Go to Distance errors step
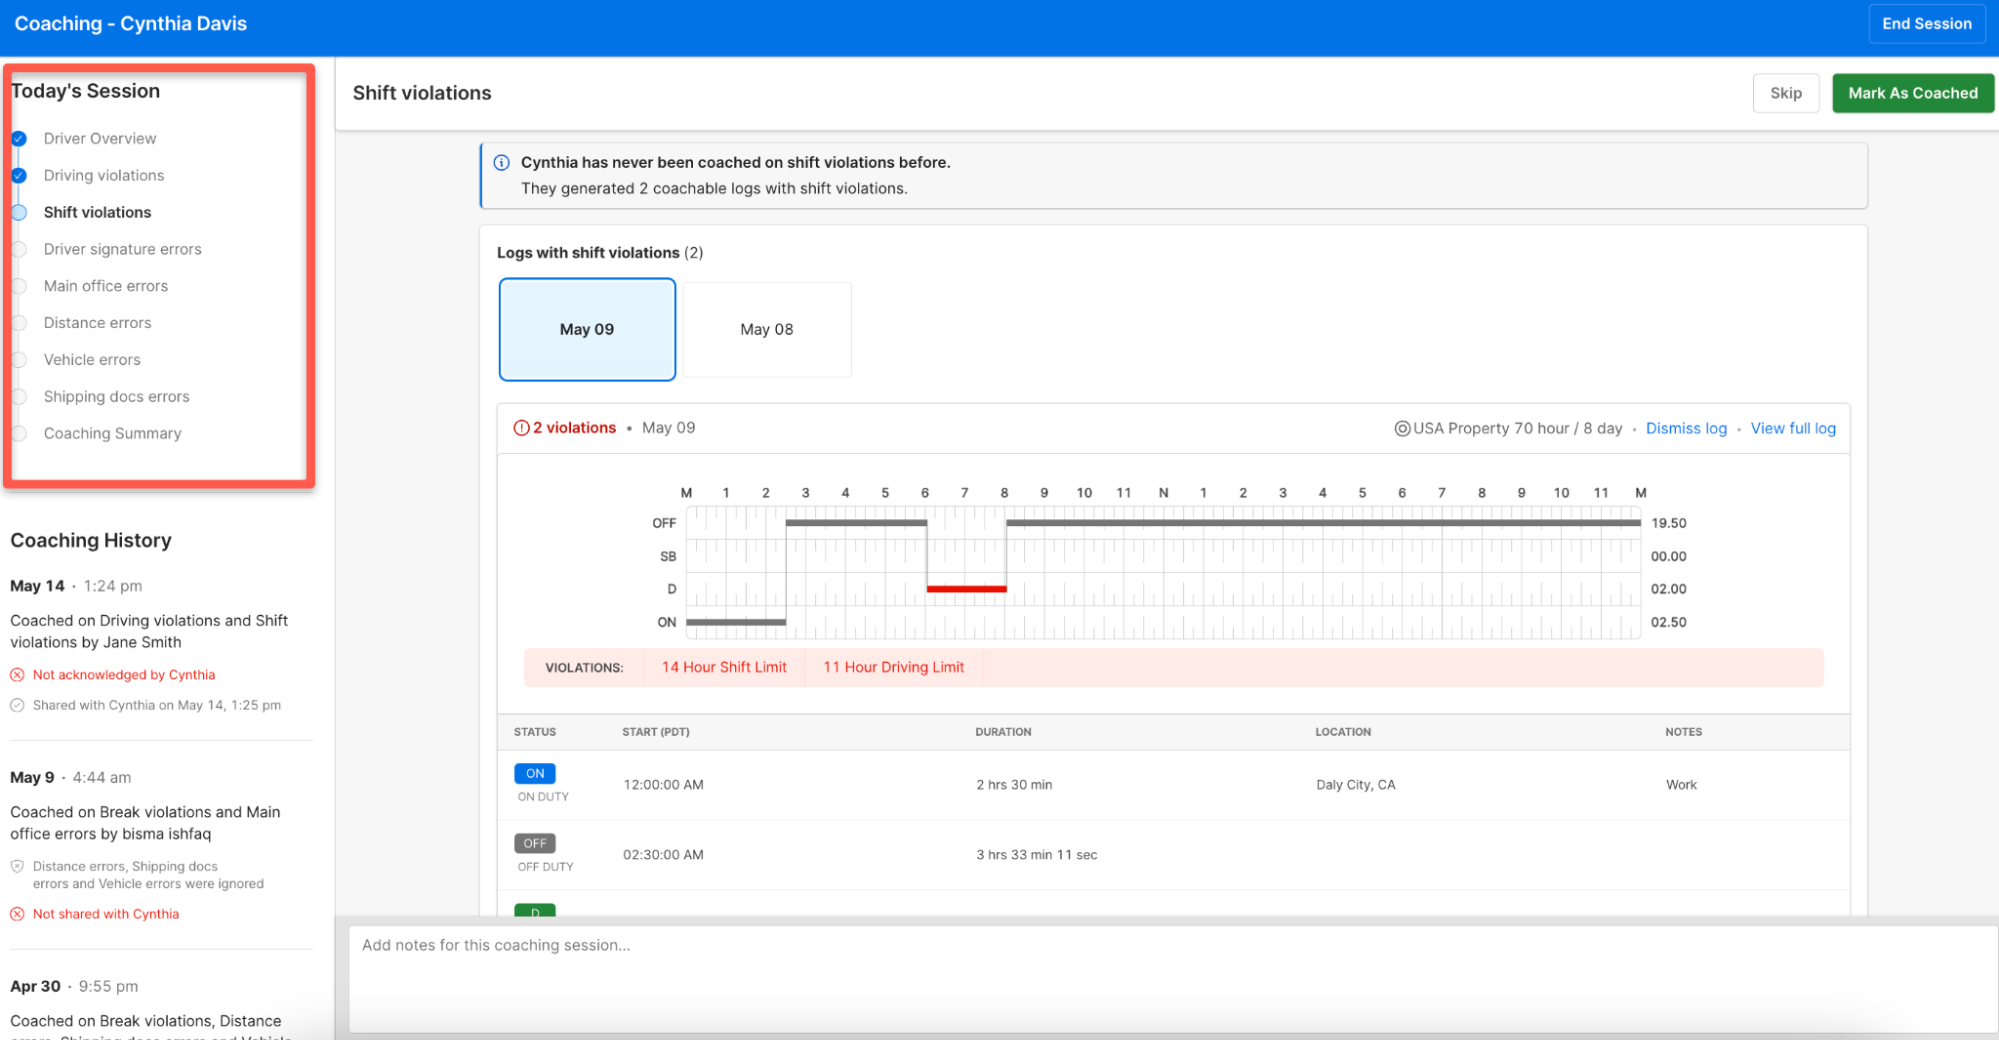 tap(98, 323)
